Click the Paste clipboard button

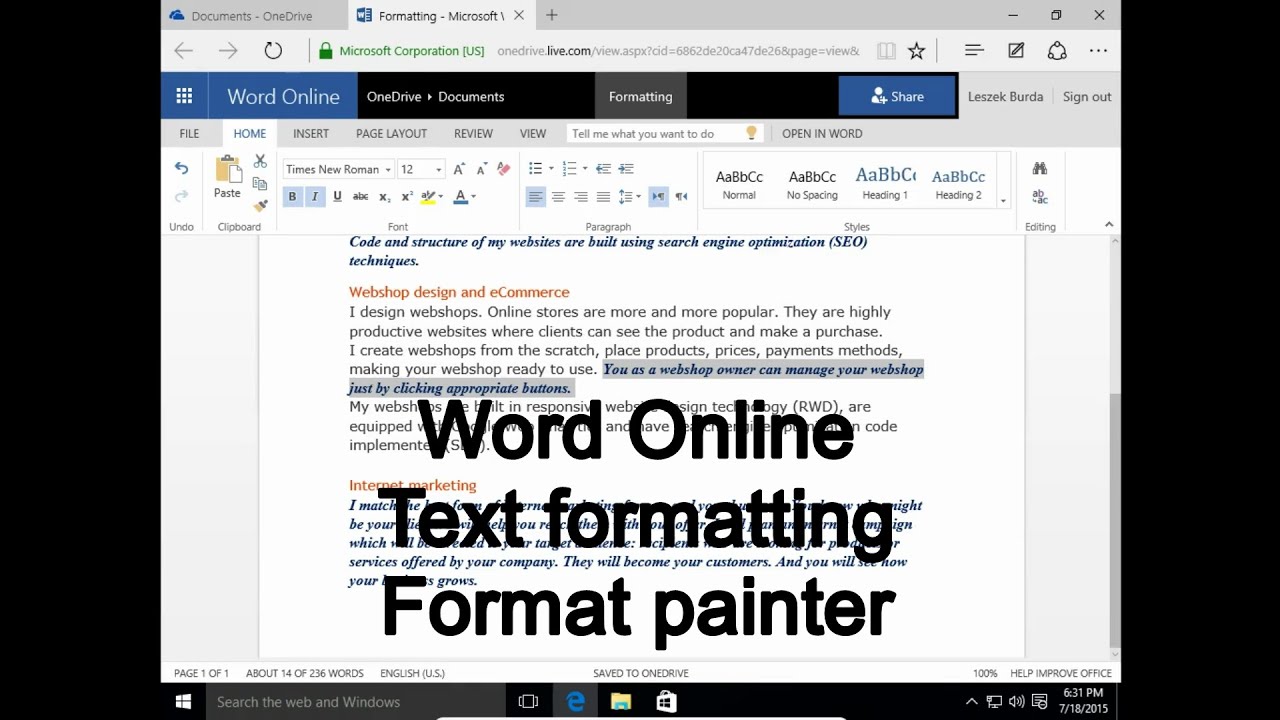coord(228,178)
